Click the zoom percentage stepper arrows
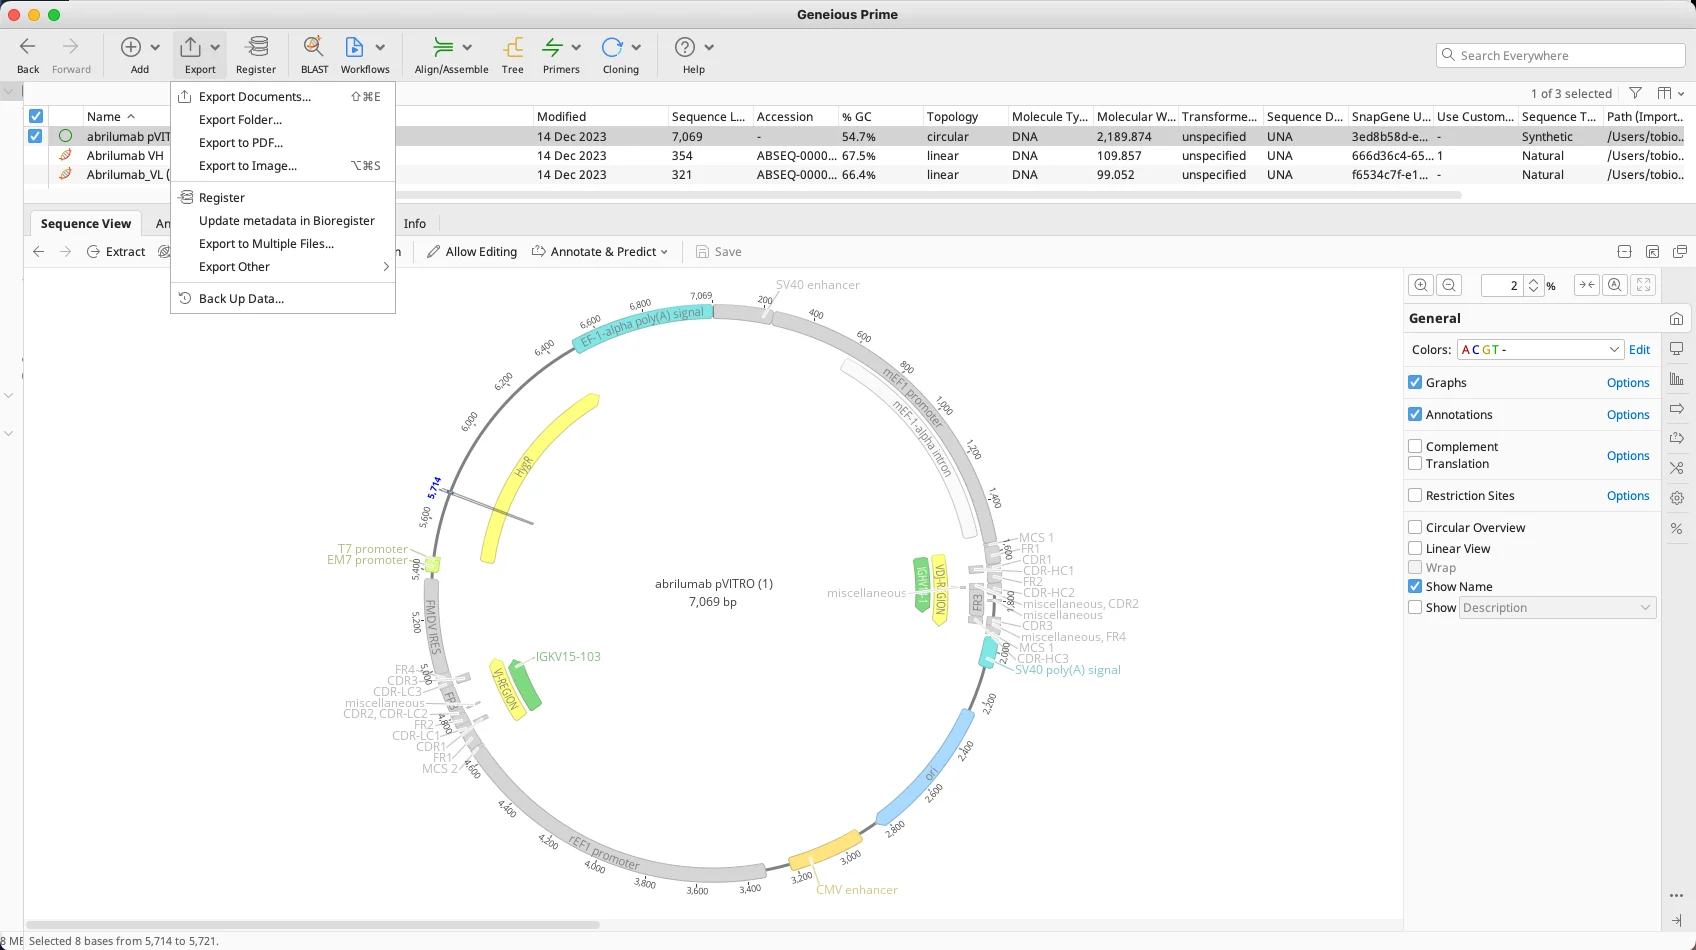1696x950 pixels. point(1534,285)
